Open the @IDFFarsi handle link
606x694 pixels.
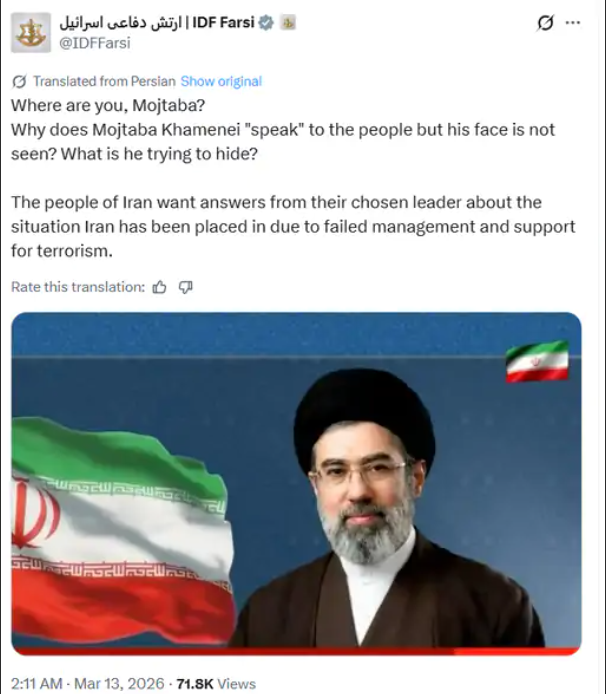(x=95, y=43)
